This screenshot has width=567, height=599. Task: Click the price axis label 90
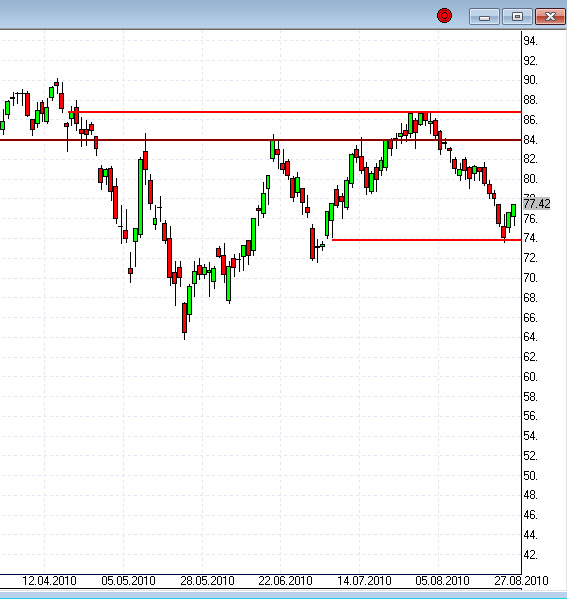(x=530, y=80)
